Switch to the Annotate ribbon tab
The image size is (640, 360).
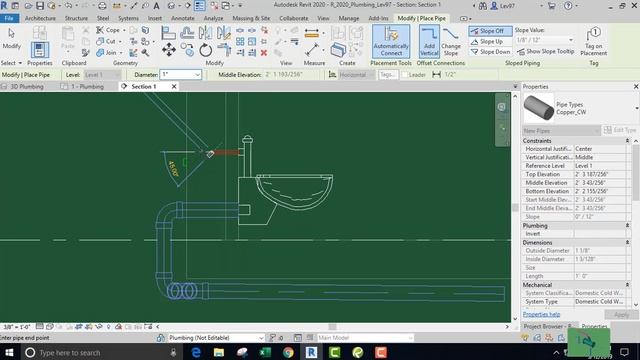click(182, 18)
